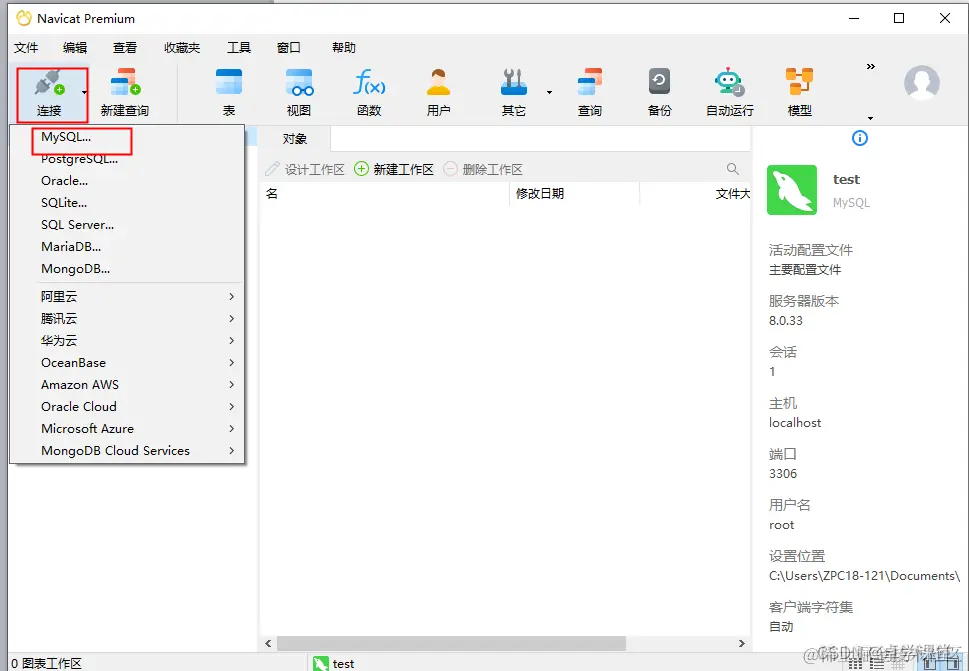The height and width of the screenshot is (671, 969).
Task: Click the 其它 (Others) tools icon
Action: [514, 83]
